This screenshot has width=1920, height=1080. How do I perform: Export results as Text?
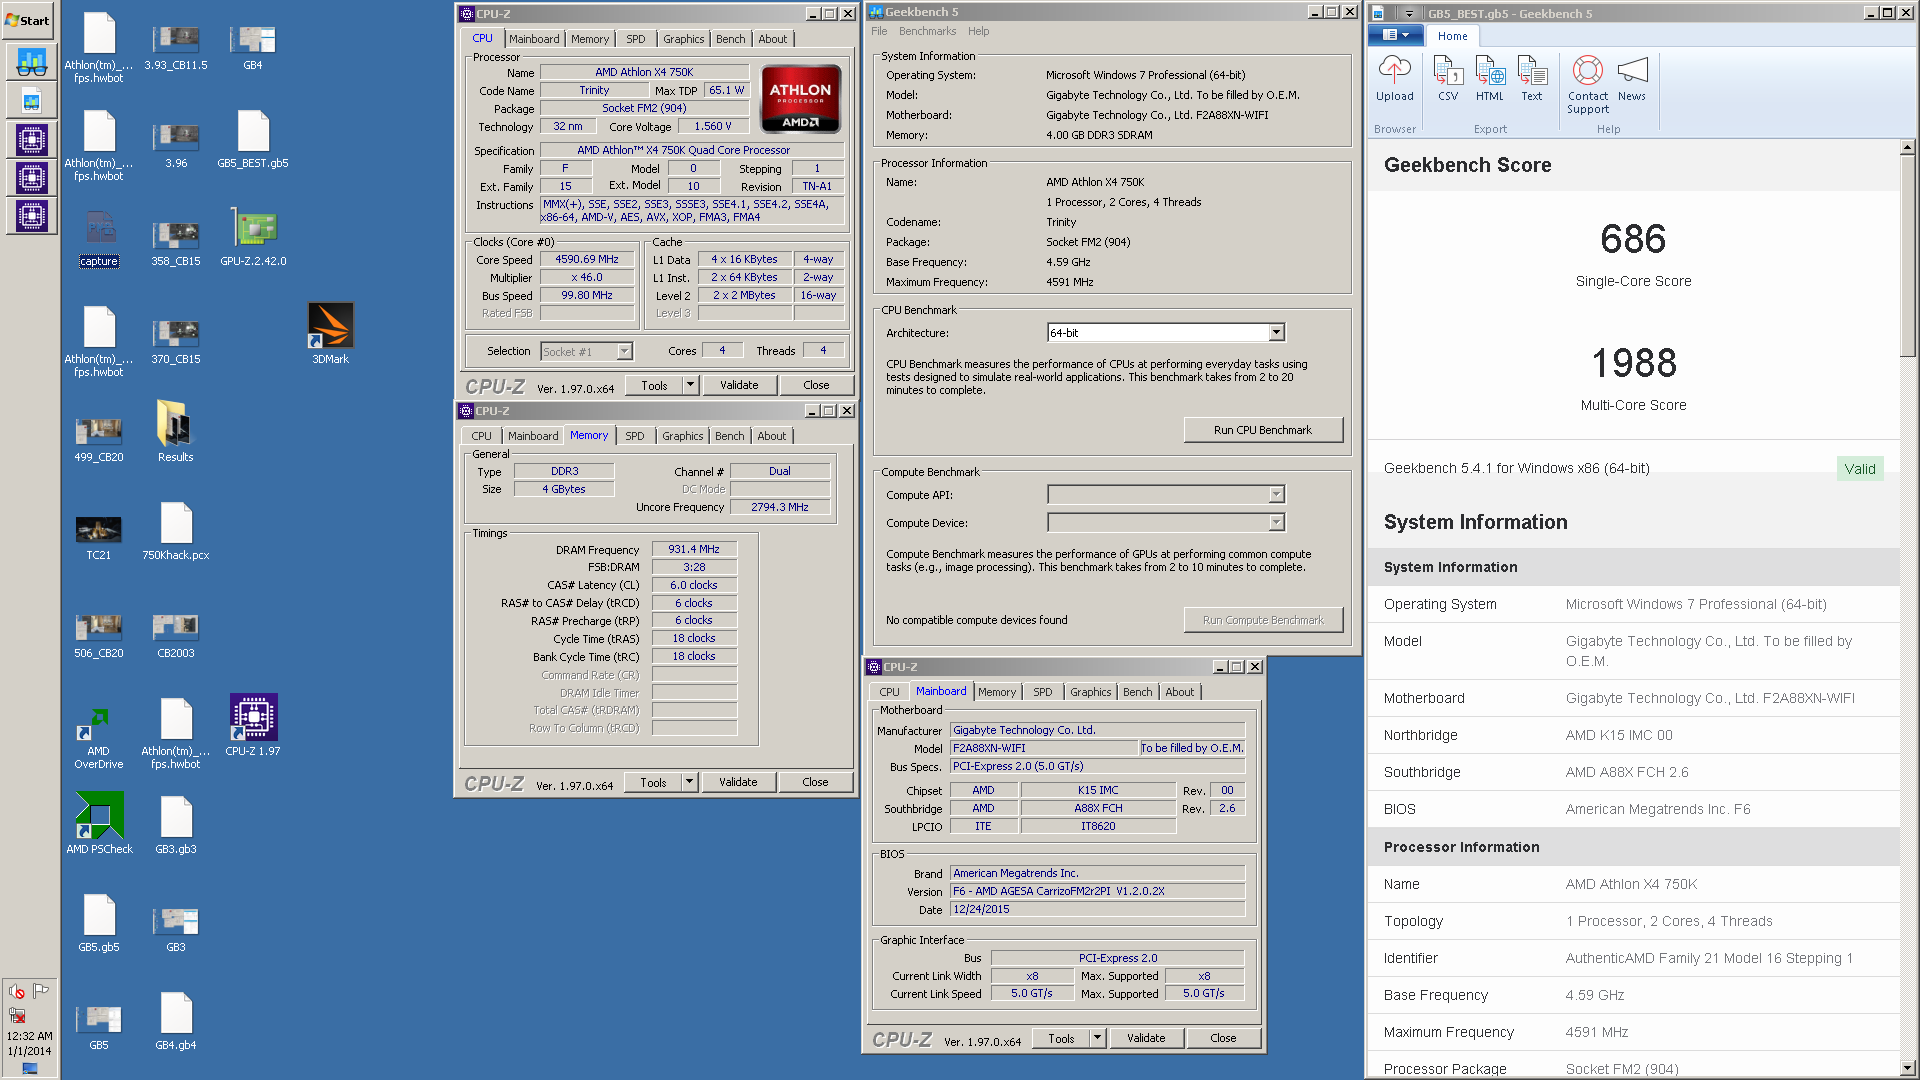coord(1532,79)
